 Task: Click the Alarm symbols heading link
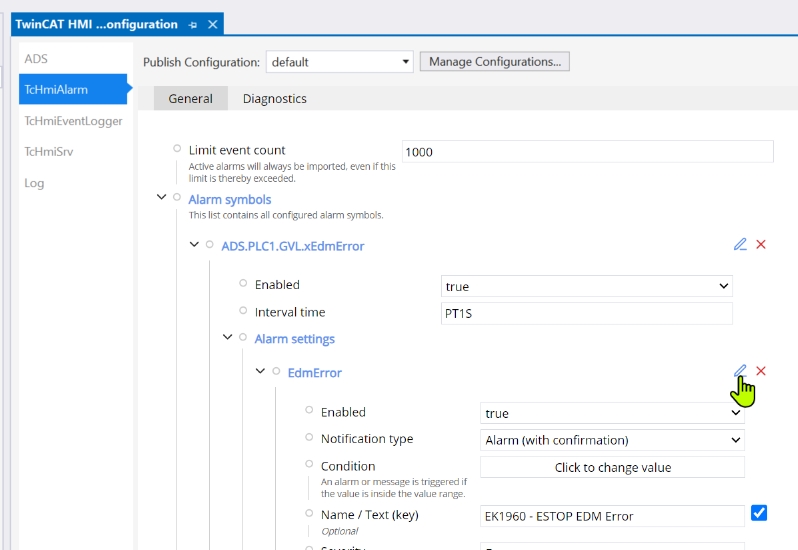pos(230,199)
